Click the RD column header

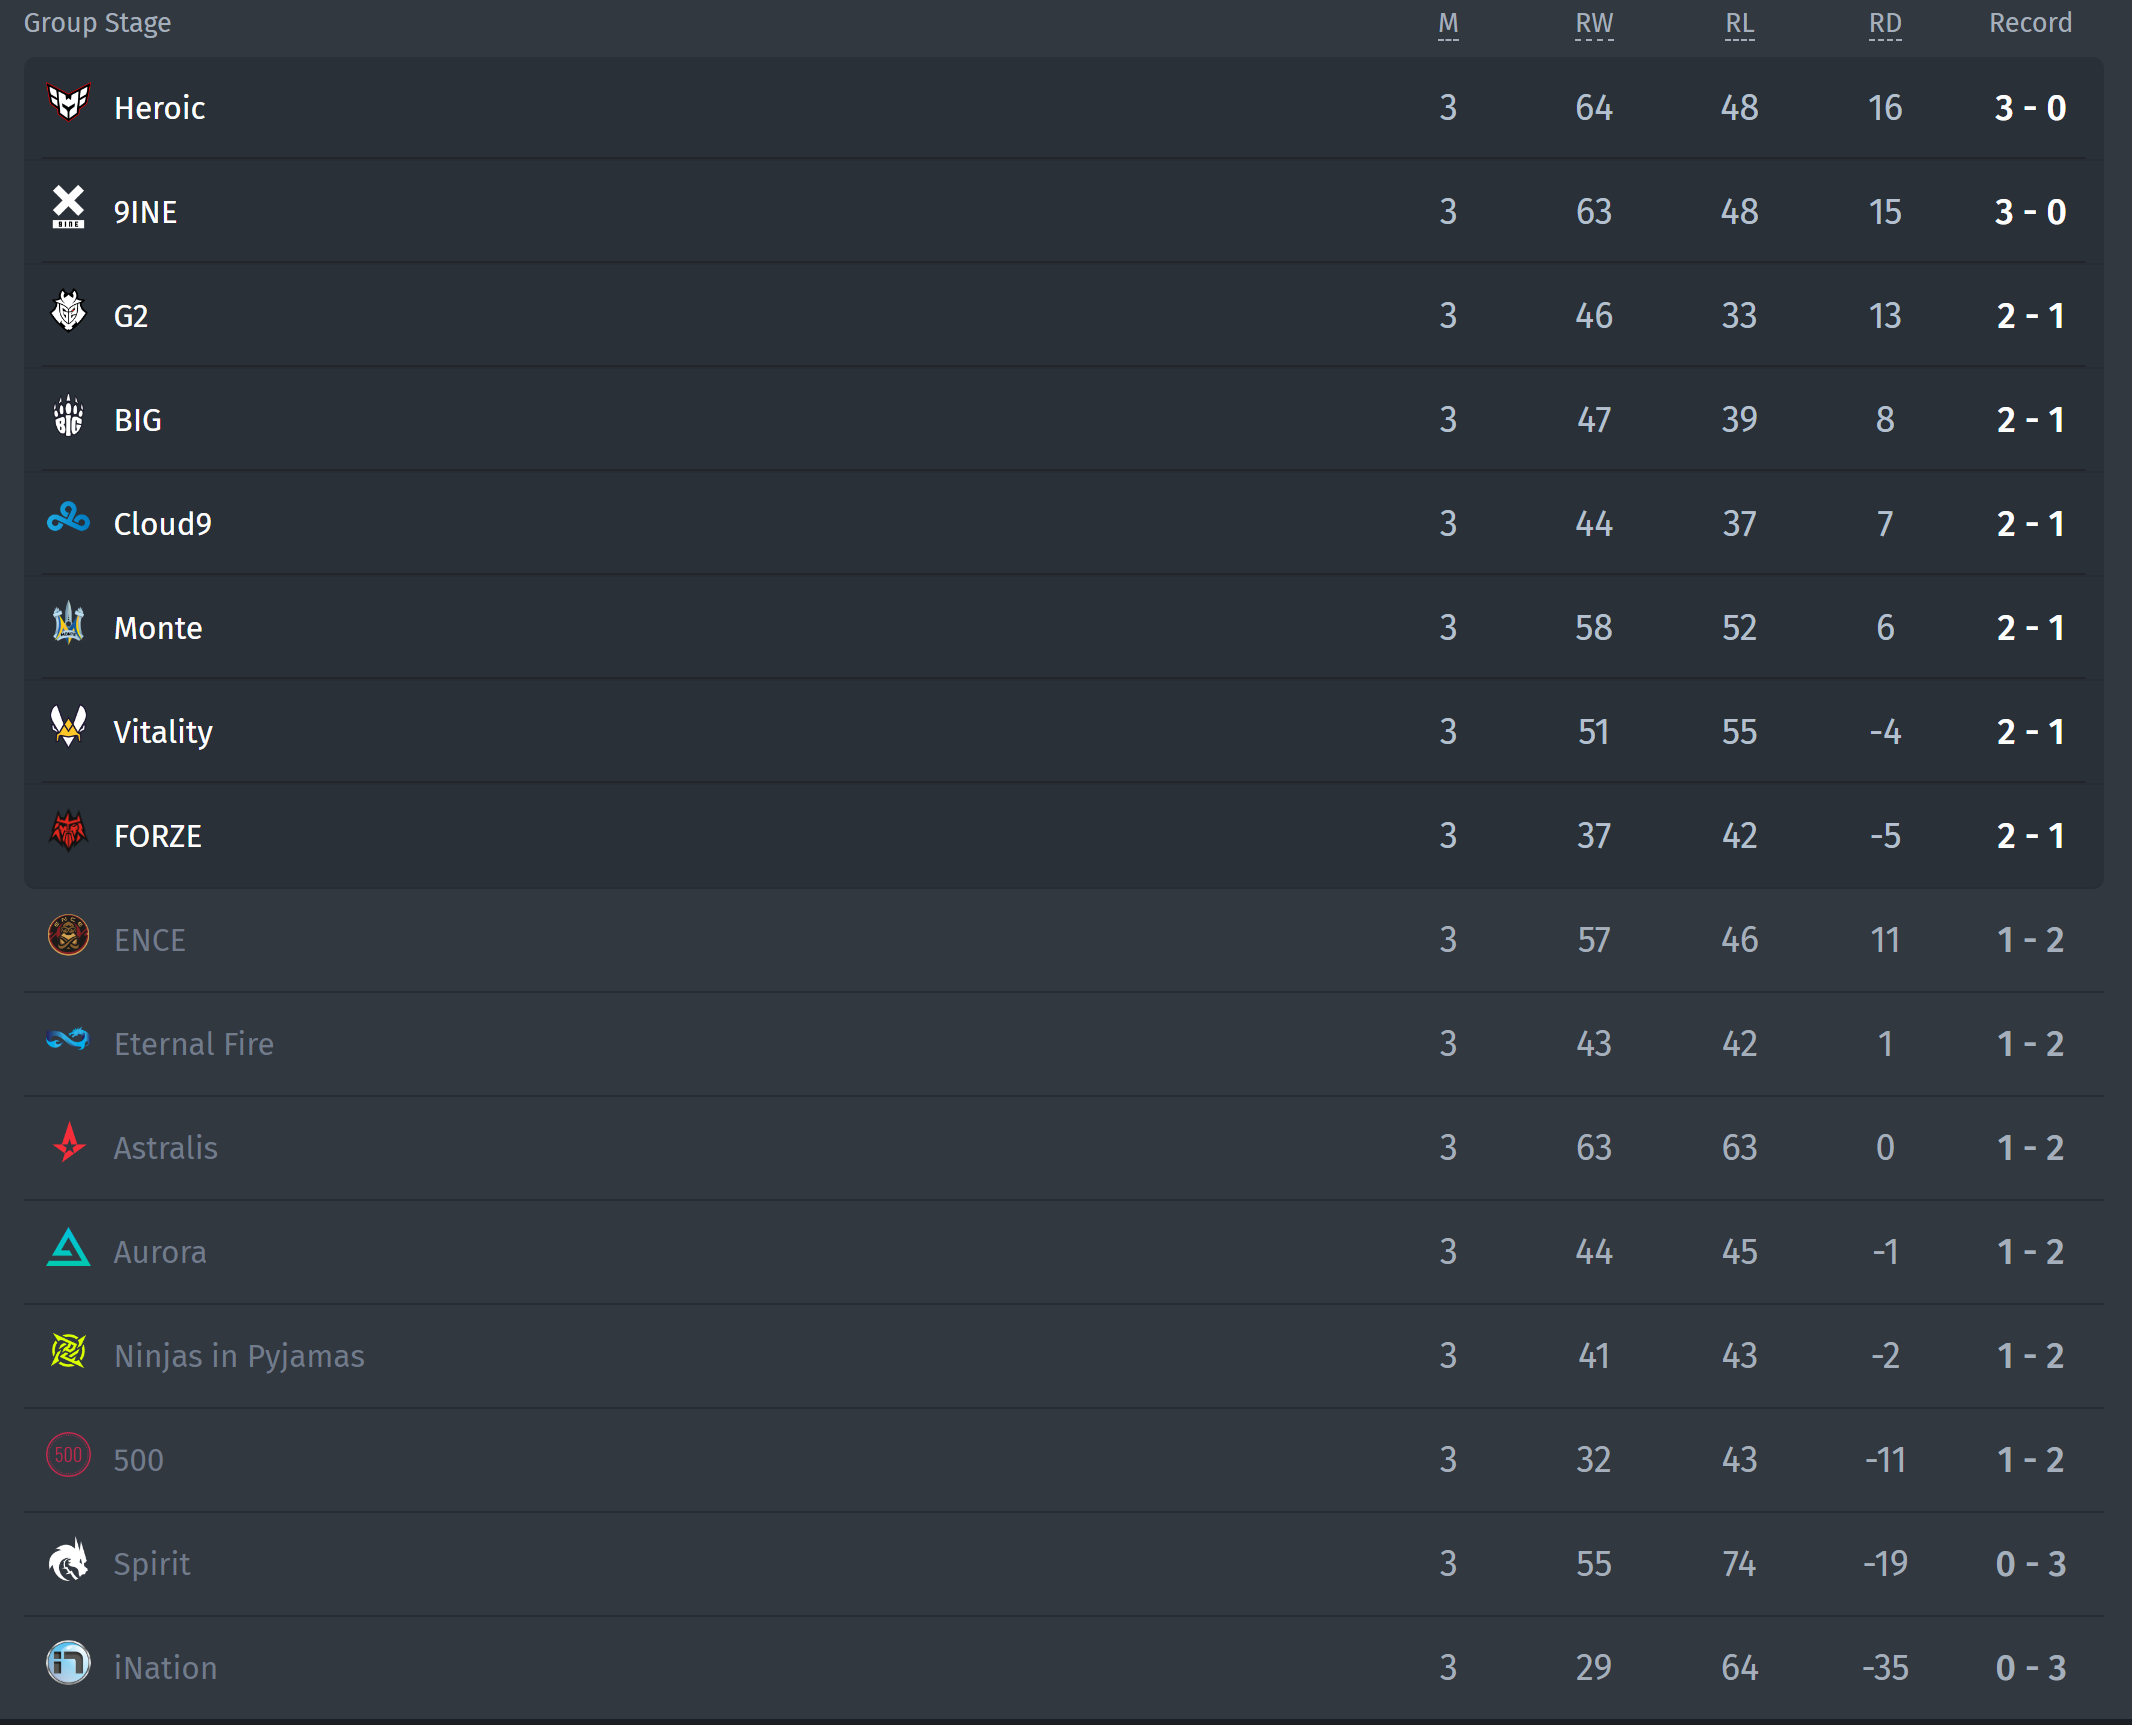click(1885, 24)
